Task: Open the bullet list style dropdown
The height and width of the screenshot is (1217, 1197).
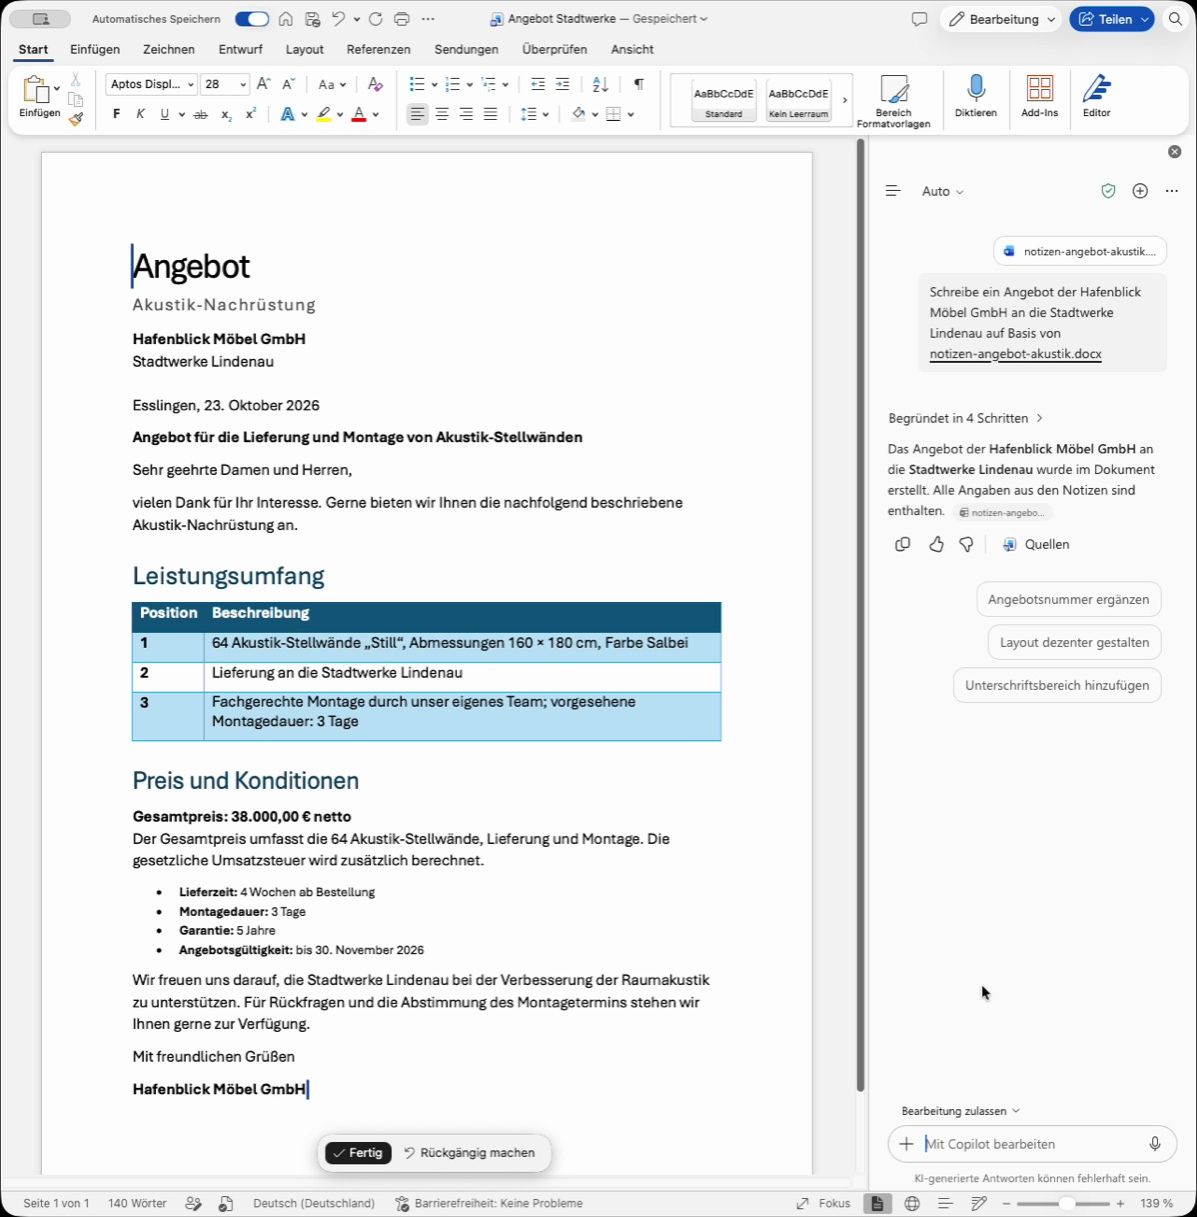Action: coord(434,84)
